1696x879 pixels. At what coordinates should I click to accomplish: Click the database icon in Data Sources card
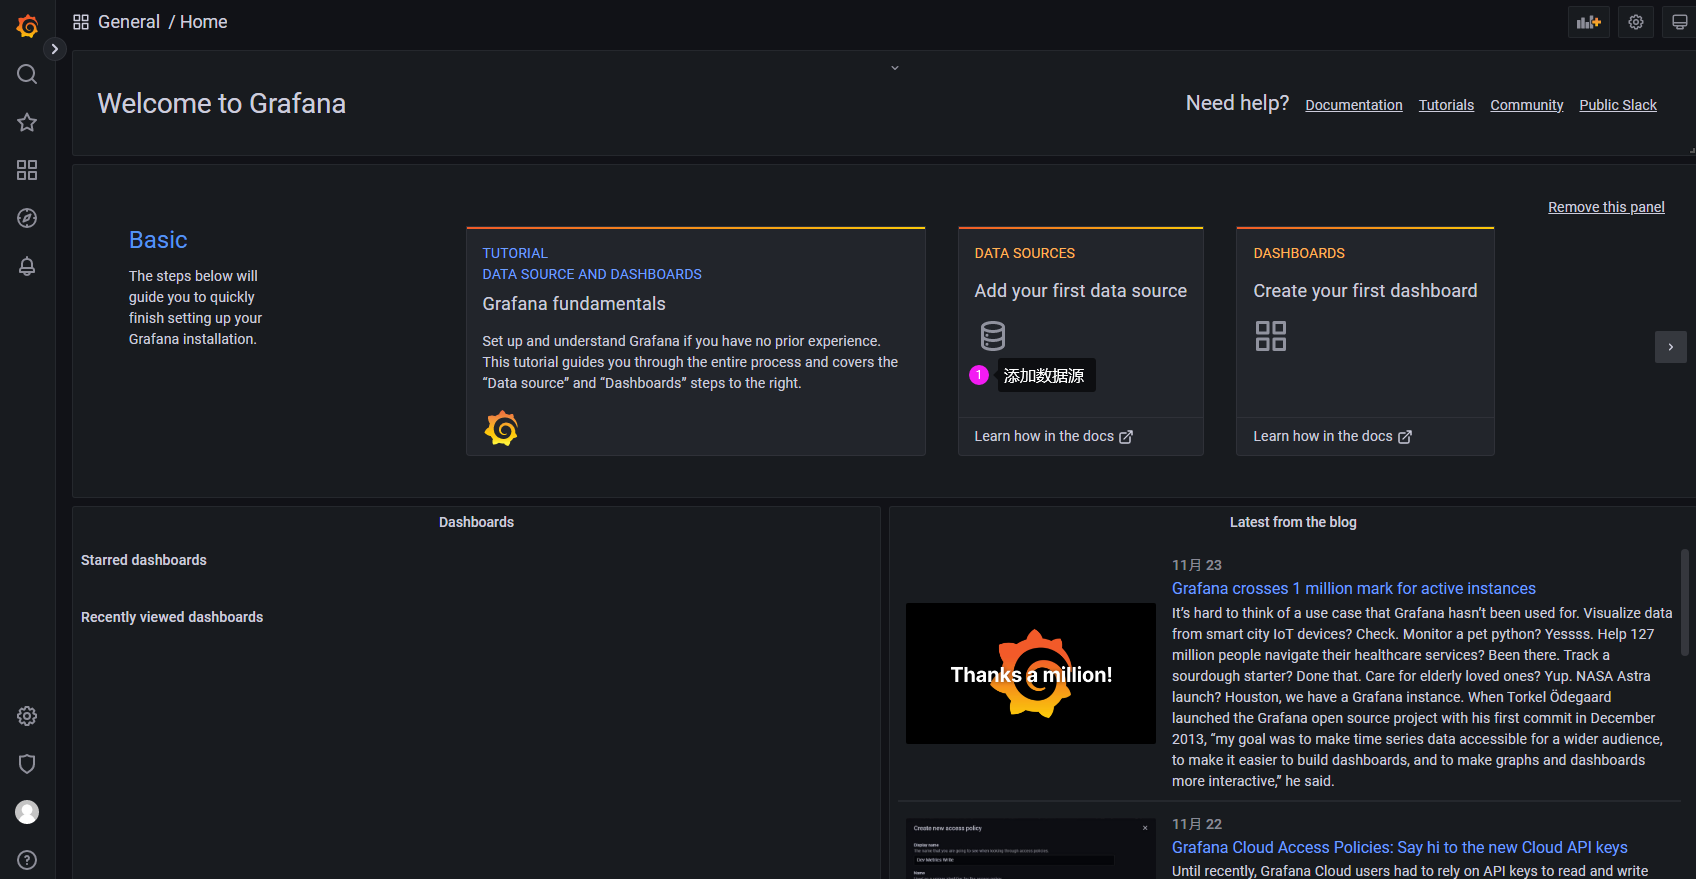click(x=993, y=336)
